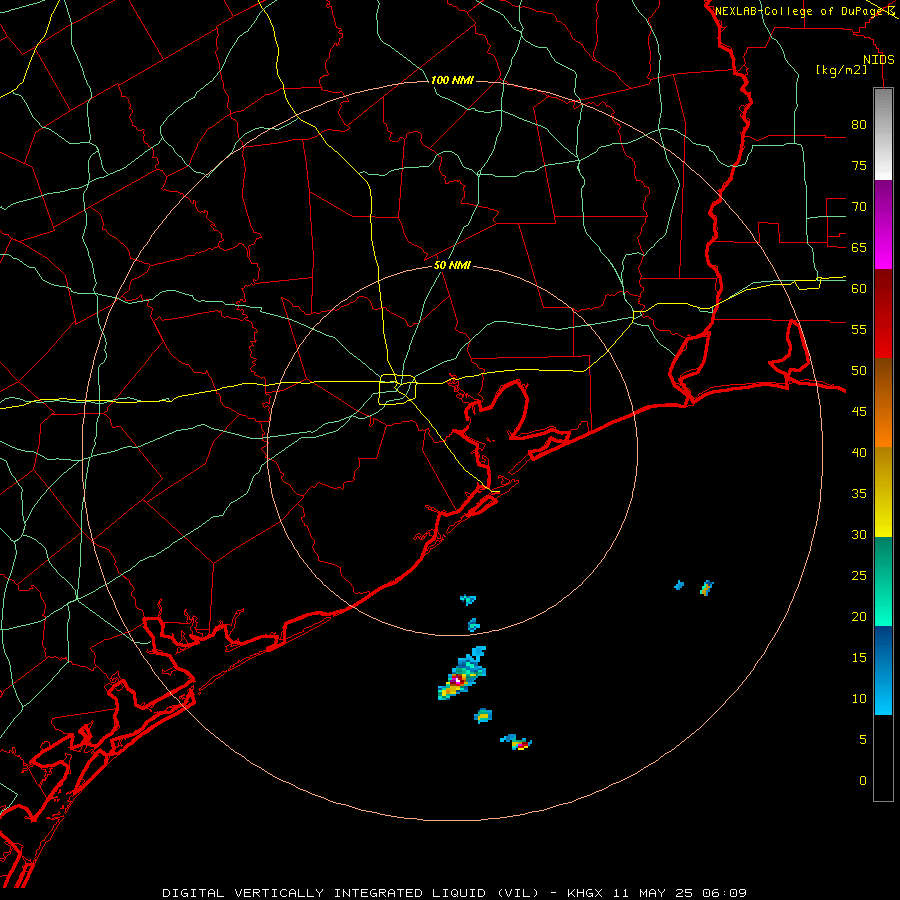The height and width of the screenshot is (900, 900).
Task: Click scale value 80
Action: 859,125
